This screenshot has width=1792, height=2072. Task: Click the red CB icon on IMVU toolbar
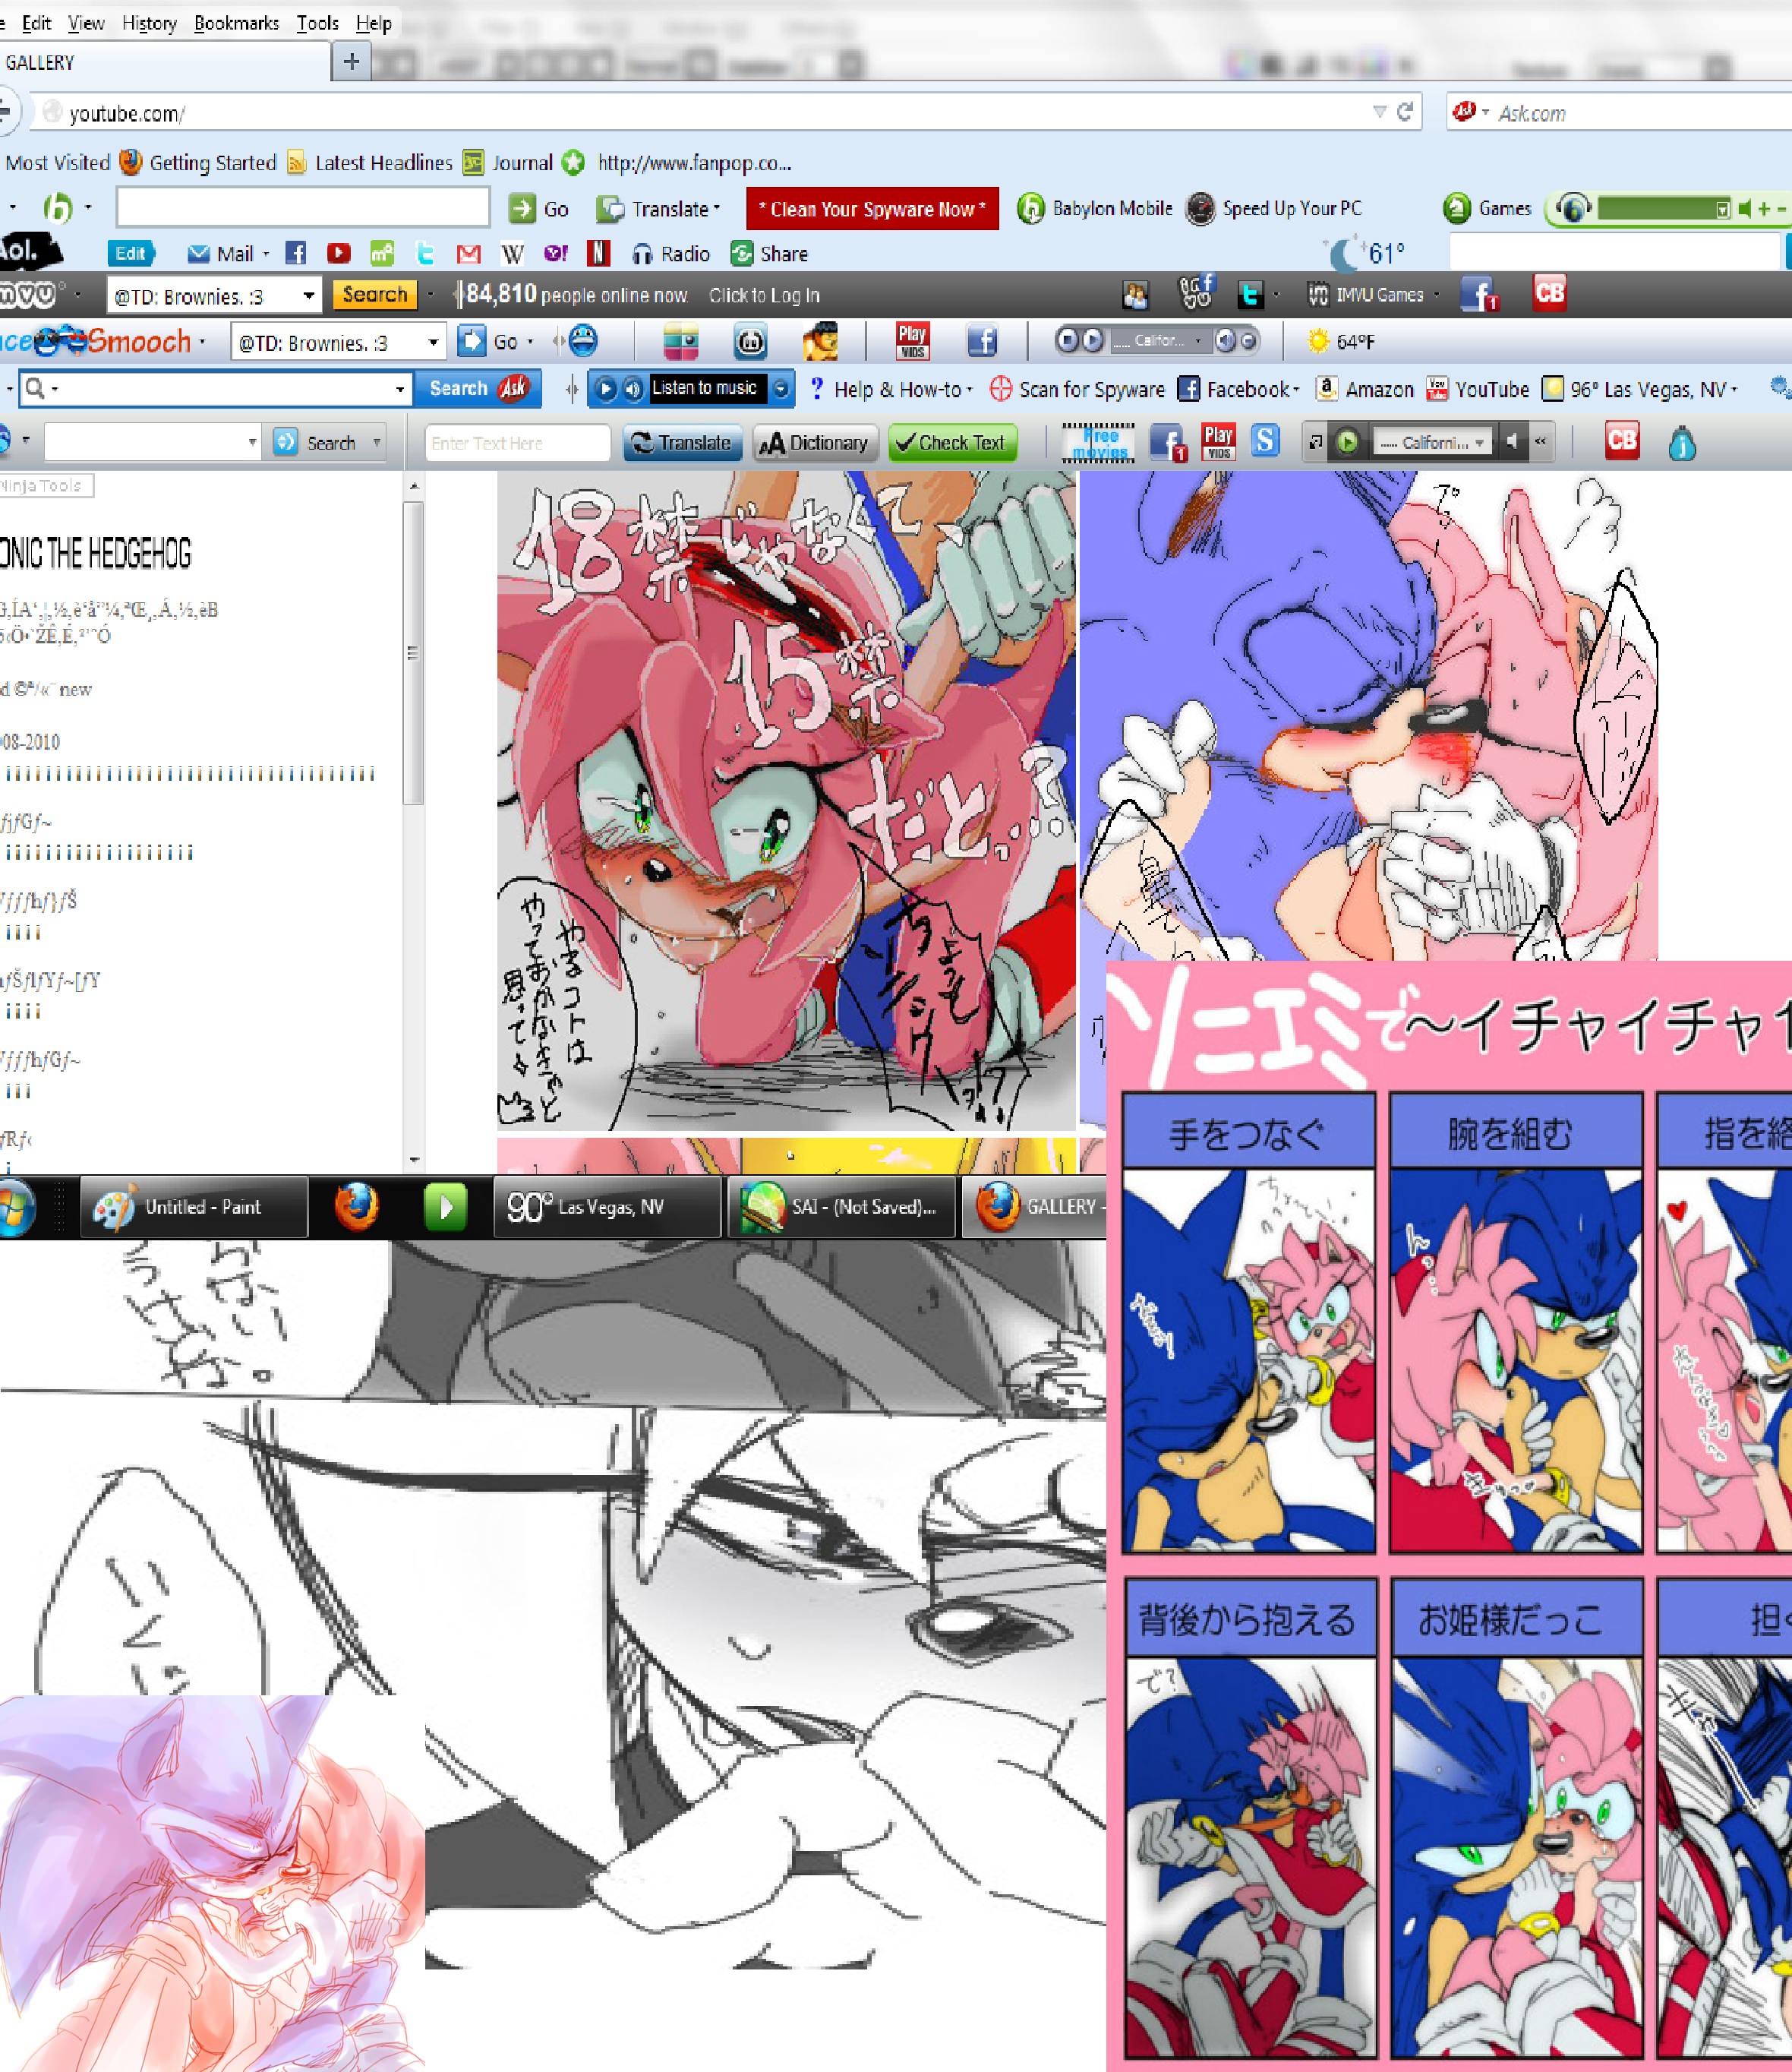pyautogui.click(x=1549, y=293)
